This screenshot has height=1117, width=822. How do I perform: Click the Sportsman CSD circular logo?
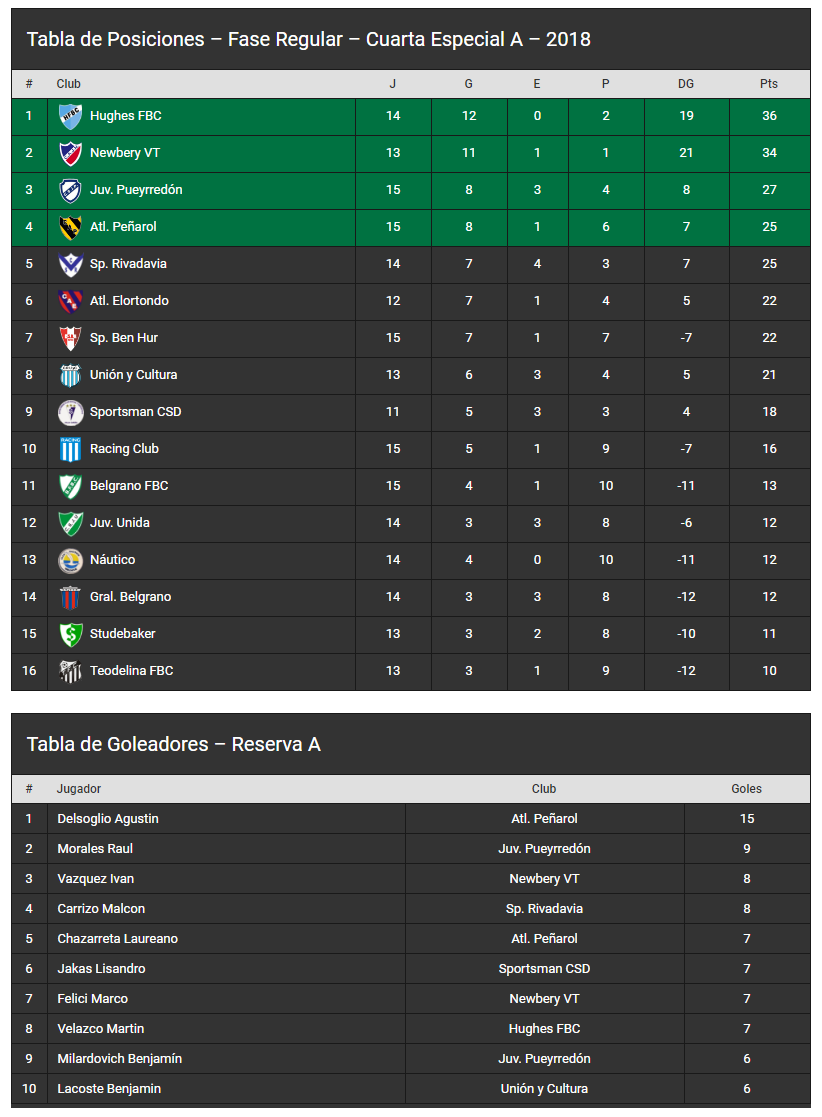[x=70, y=412]
